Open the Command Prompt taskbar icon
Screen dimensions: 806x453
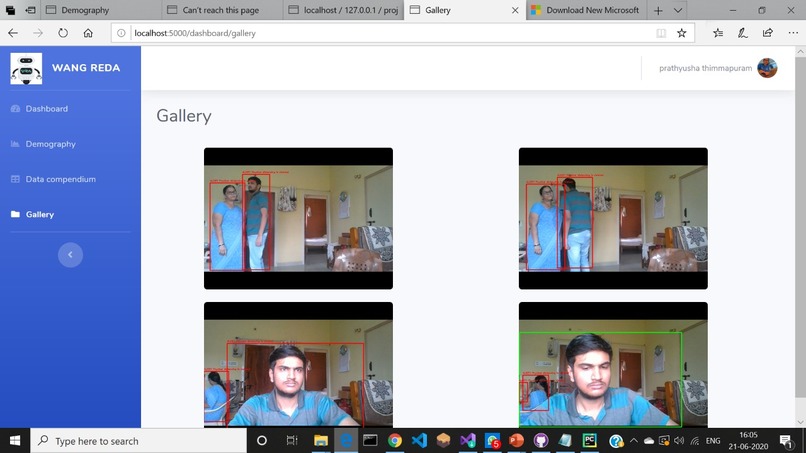[370, 441]
